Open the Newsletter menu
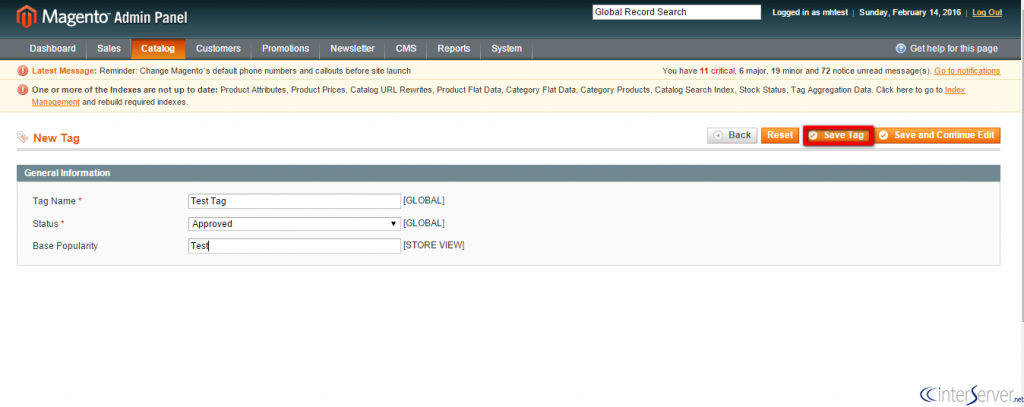Viewport: 1024px width, 407px height. point(352,48)
